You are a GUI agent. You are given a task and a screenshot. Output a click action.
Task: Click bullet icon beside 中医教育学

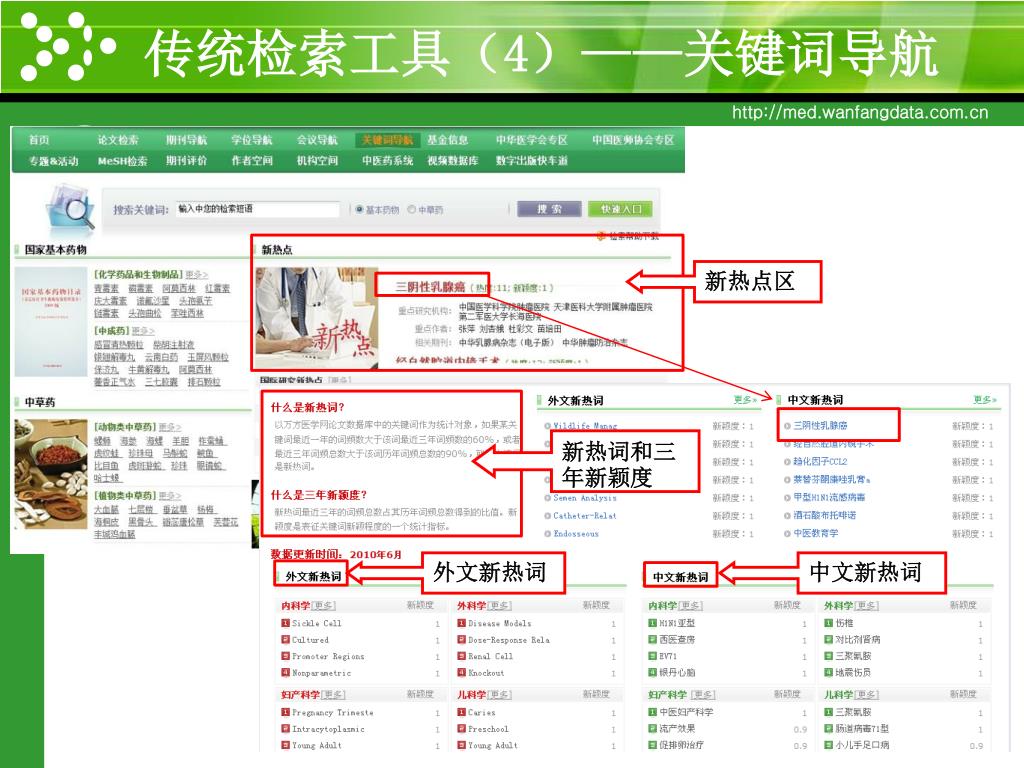(x=788, y=534)
